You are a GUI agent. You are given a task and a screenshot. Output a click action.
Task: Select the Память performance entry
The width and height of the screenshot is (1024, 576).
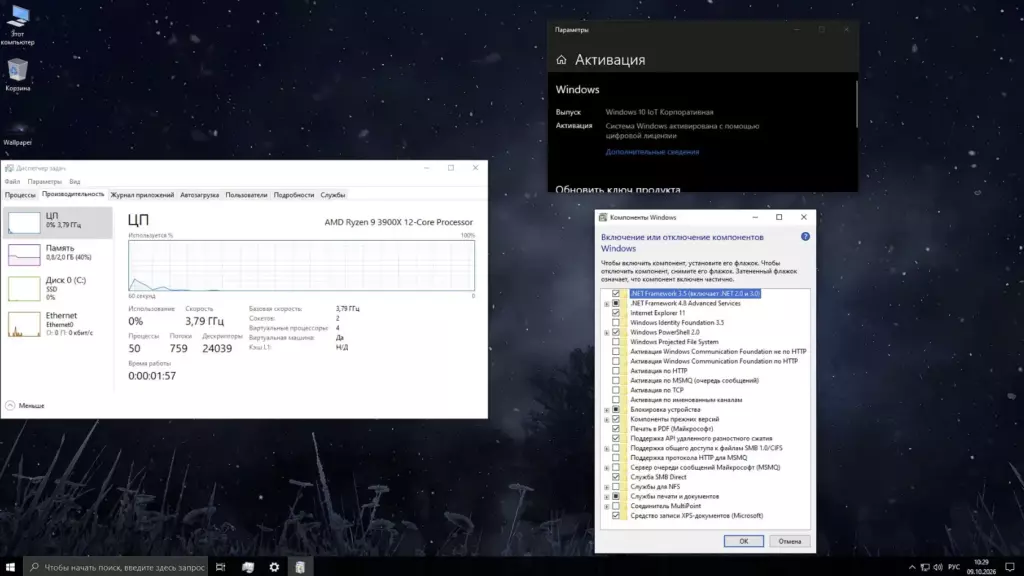pyautogui.click(x=58, y=253)
